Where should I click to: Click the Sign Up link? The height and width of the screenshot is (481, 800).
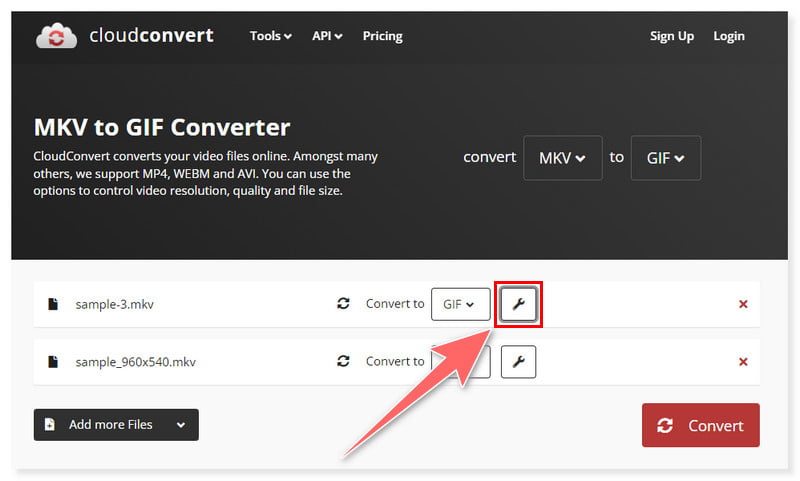pyautogui.click(x=671, y=36)
